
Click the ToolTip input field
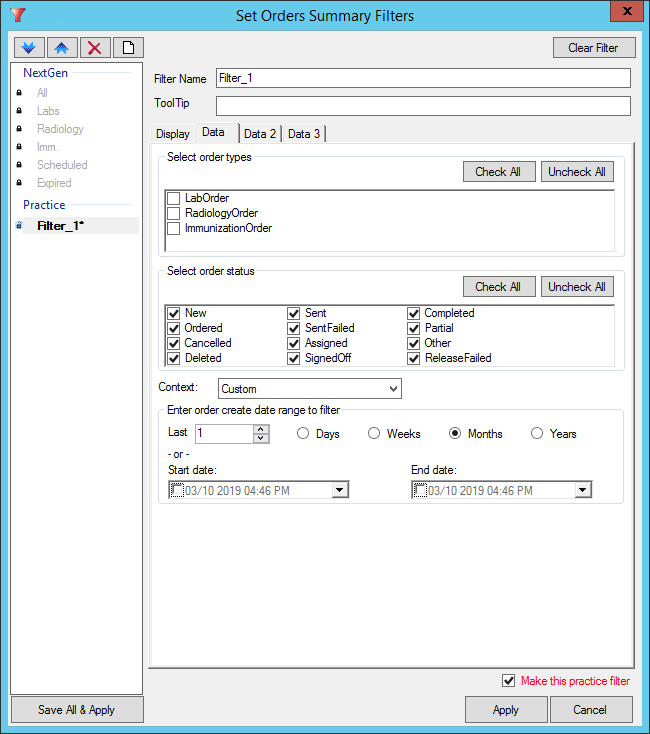tap(424, 106)
